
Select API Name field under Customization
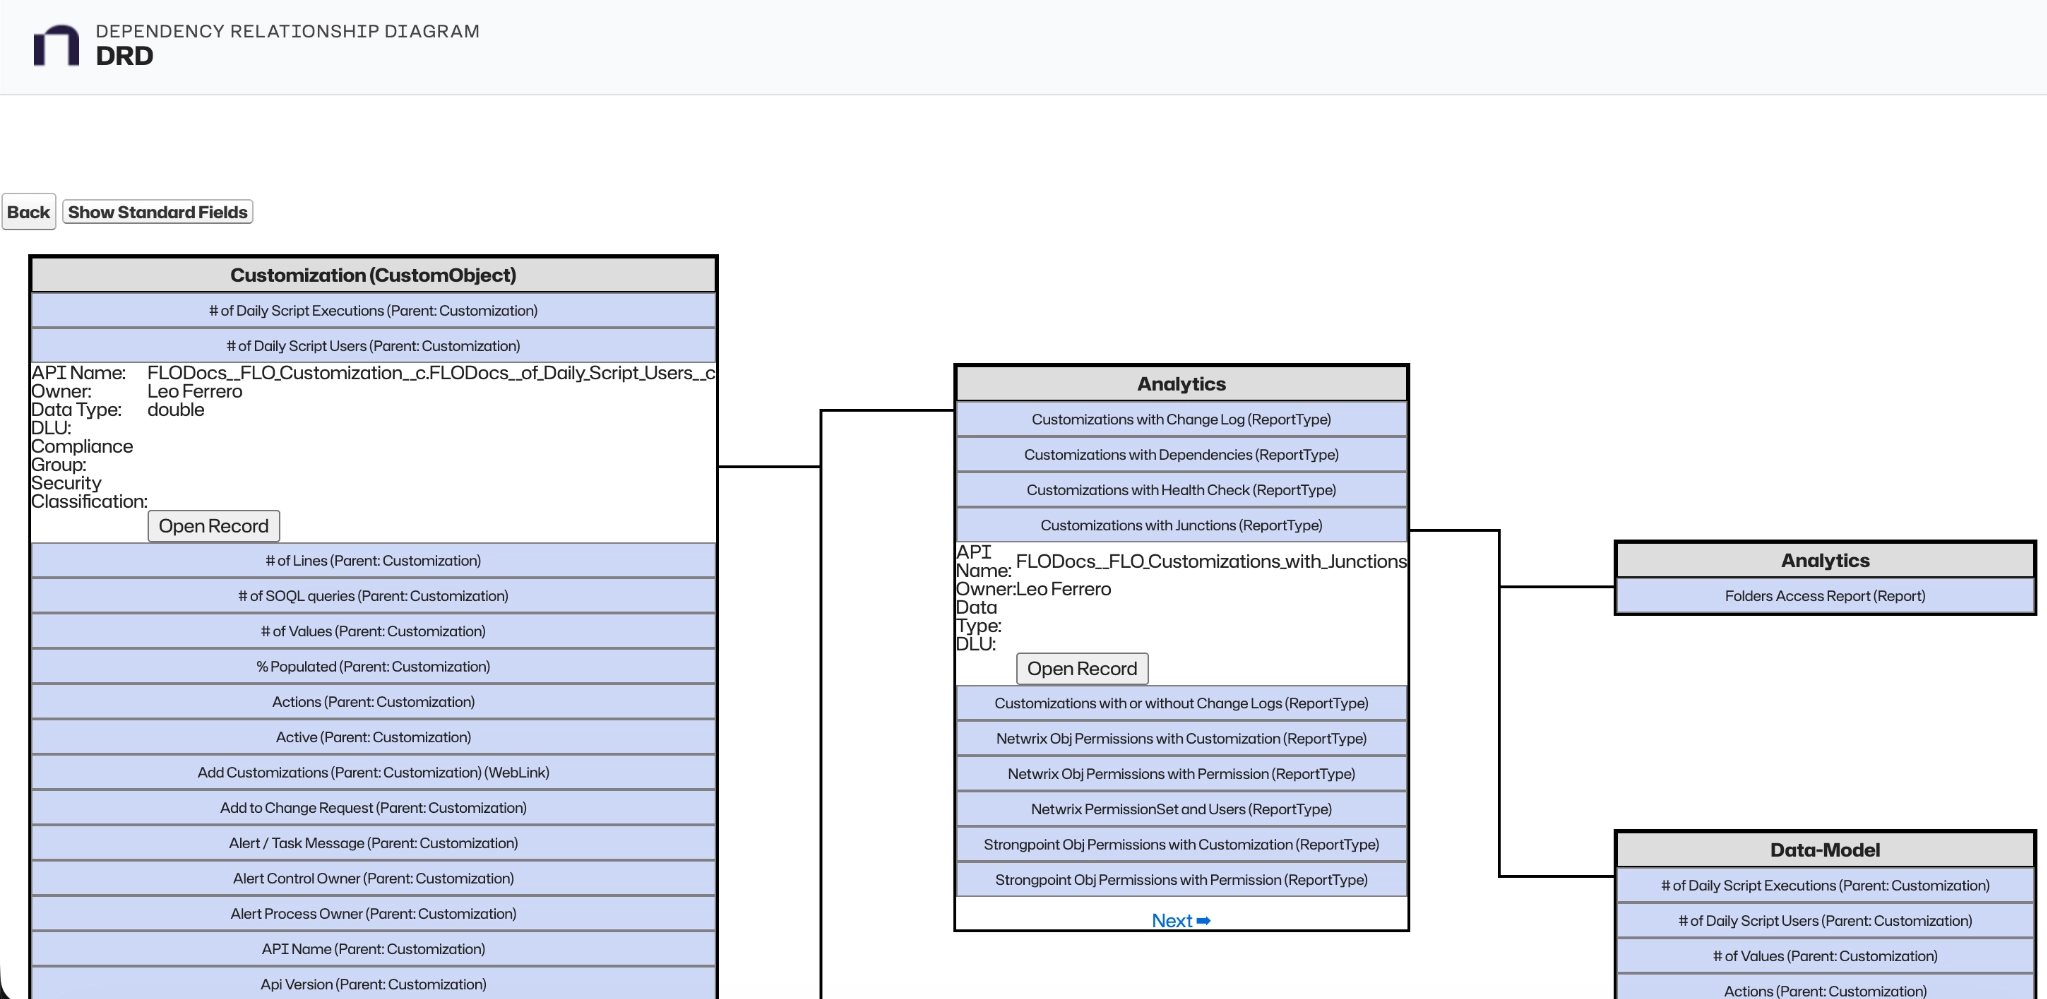373,948
